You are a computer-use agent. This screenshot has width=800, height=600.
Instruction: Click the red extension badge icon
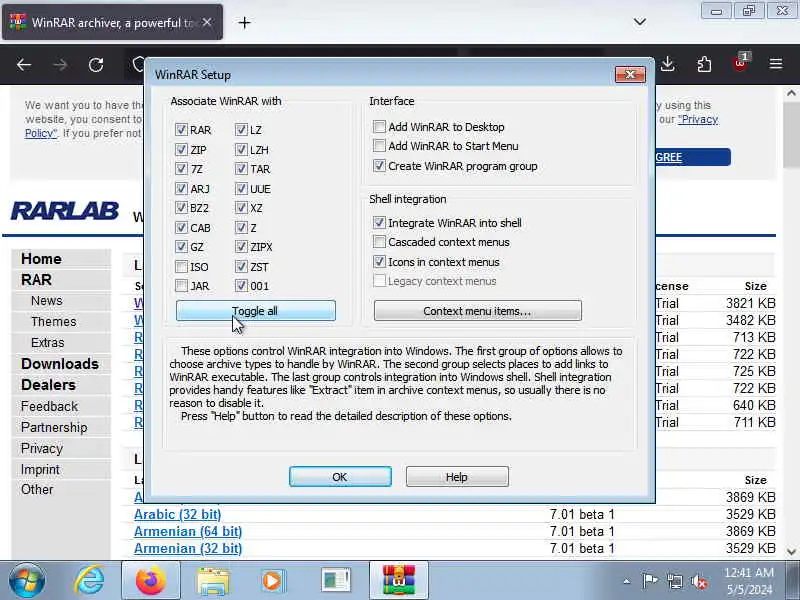point(740,63)
